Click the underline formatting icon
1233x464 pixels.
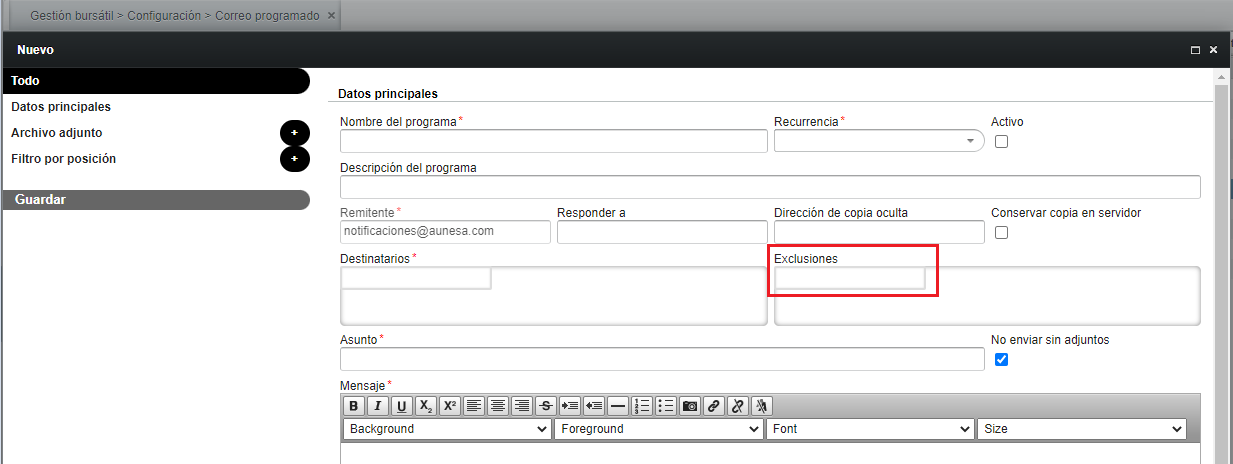(401, 406)
